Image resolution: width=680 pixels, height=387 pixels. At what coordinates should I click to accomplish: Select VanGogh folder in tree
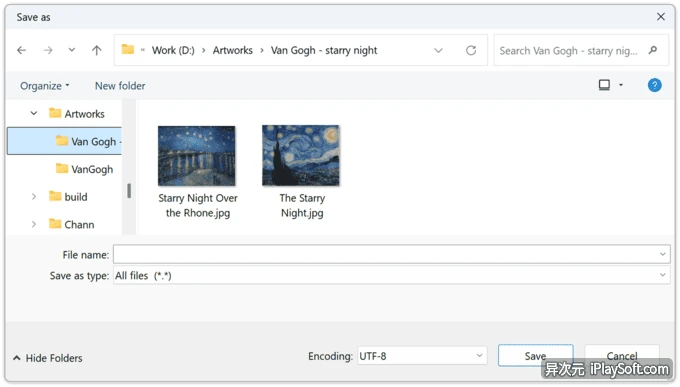85,169
